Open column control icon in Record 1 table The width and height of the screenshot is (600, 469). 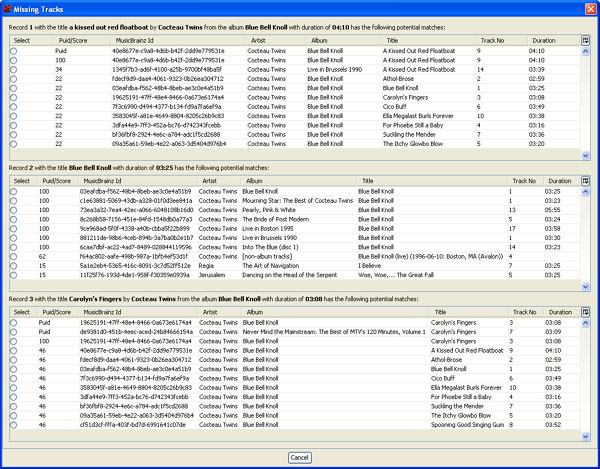585,40
